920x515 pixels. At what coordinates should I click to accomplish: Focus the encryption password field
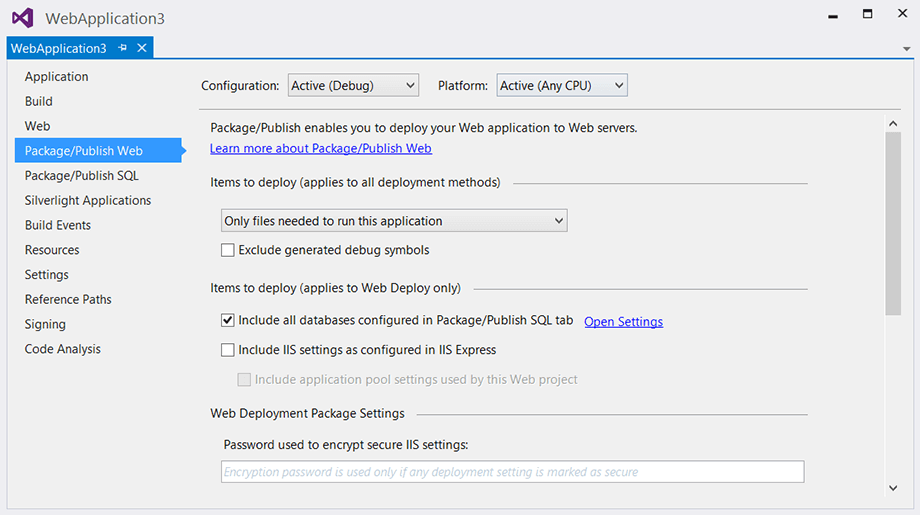point(513,472)
